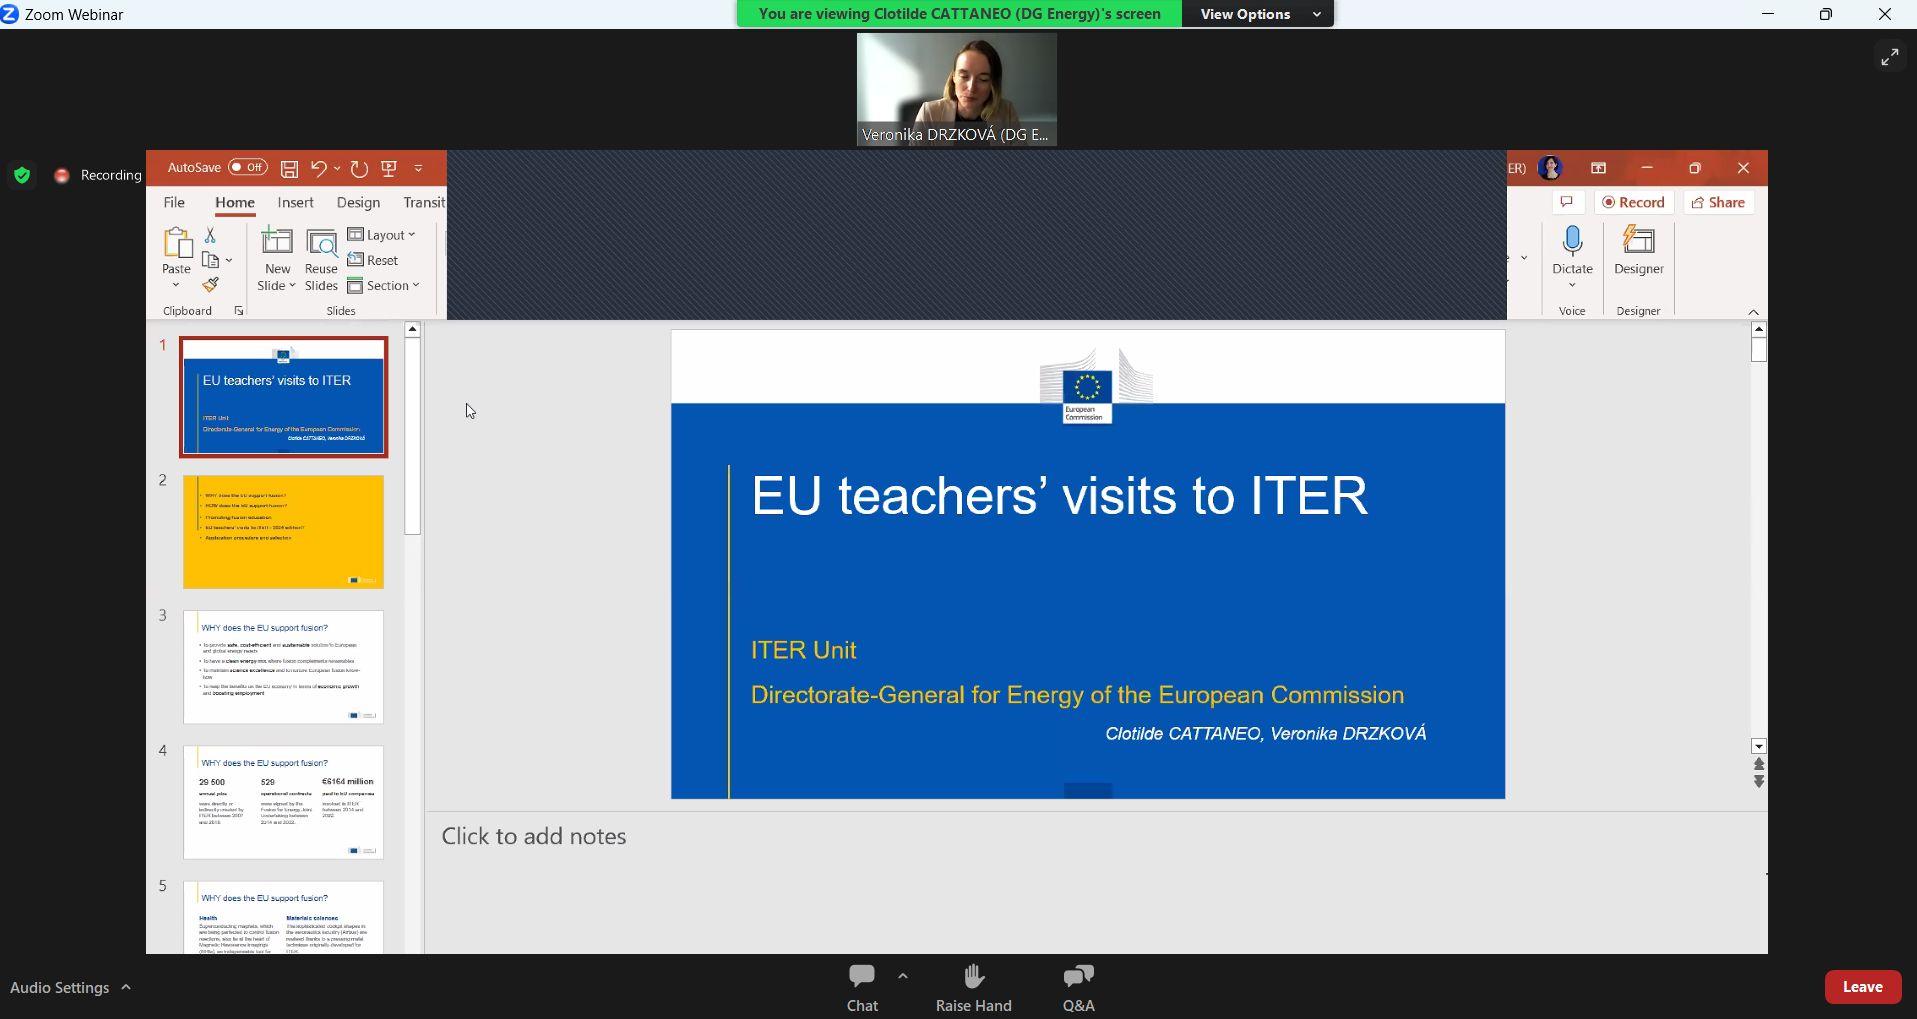The width and height of the screenshot is (1917, 1019).
Task: Click the Reuse Slides button
Action: tap(321, 260)
